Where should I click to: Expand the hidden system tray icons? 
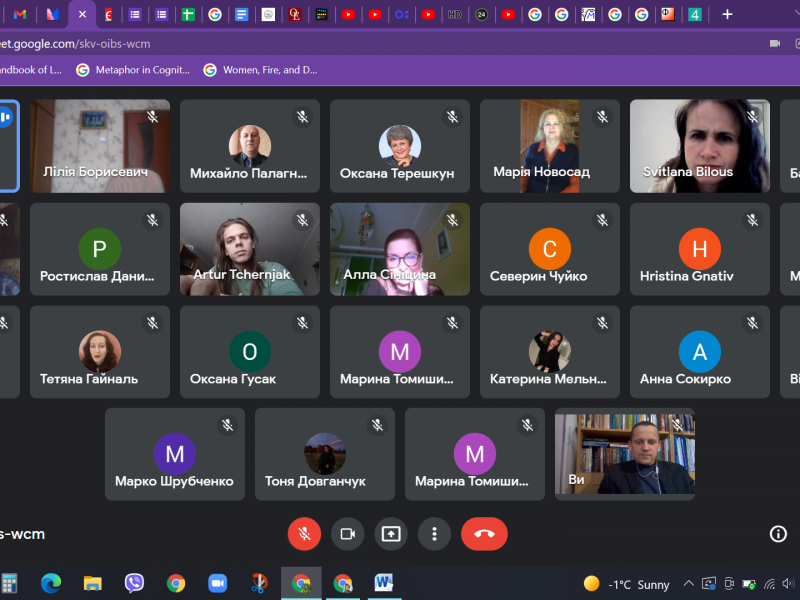tap(688, 584)
